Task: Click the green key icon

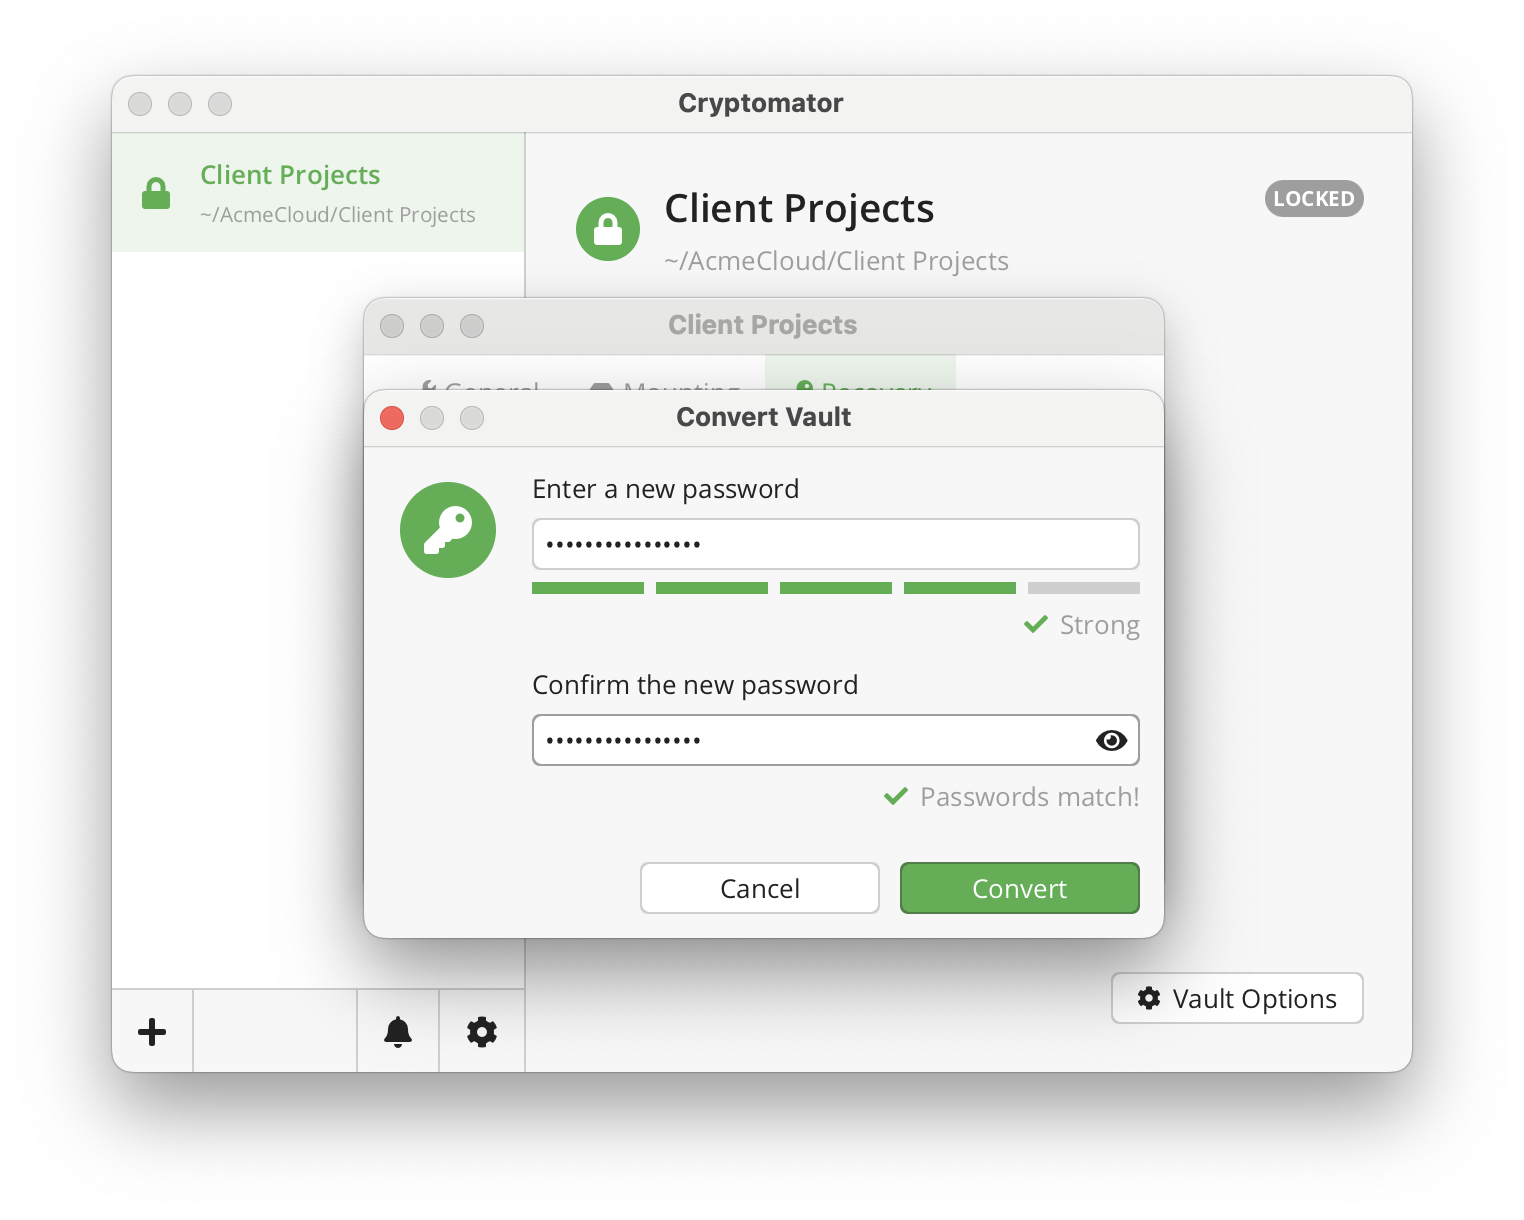Action: [448, 530]
